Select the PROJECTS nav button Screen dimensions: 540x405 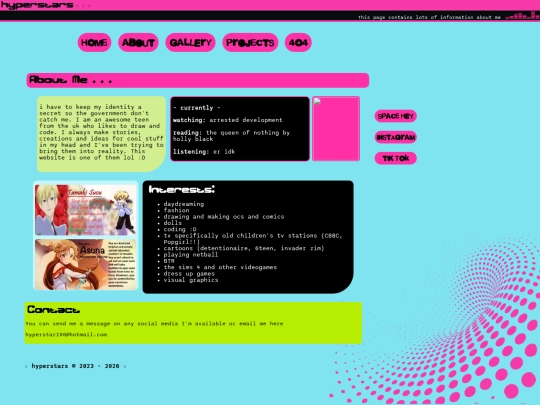pyautogui.click(x=250, y=43)
